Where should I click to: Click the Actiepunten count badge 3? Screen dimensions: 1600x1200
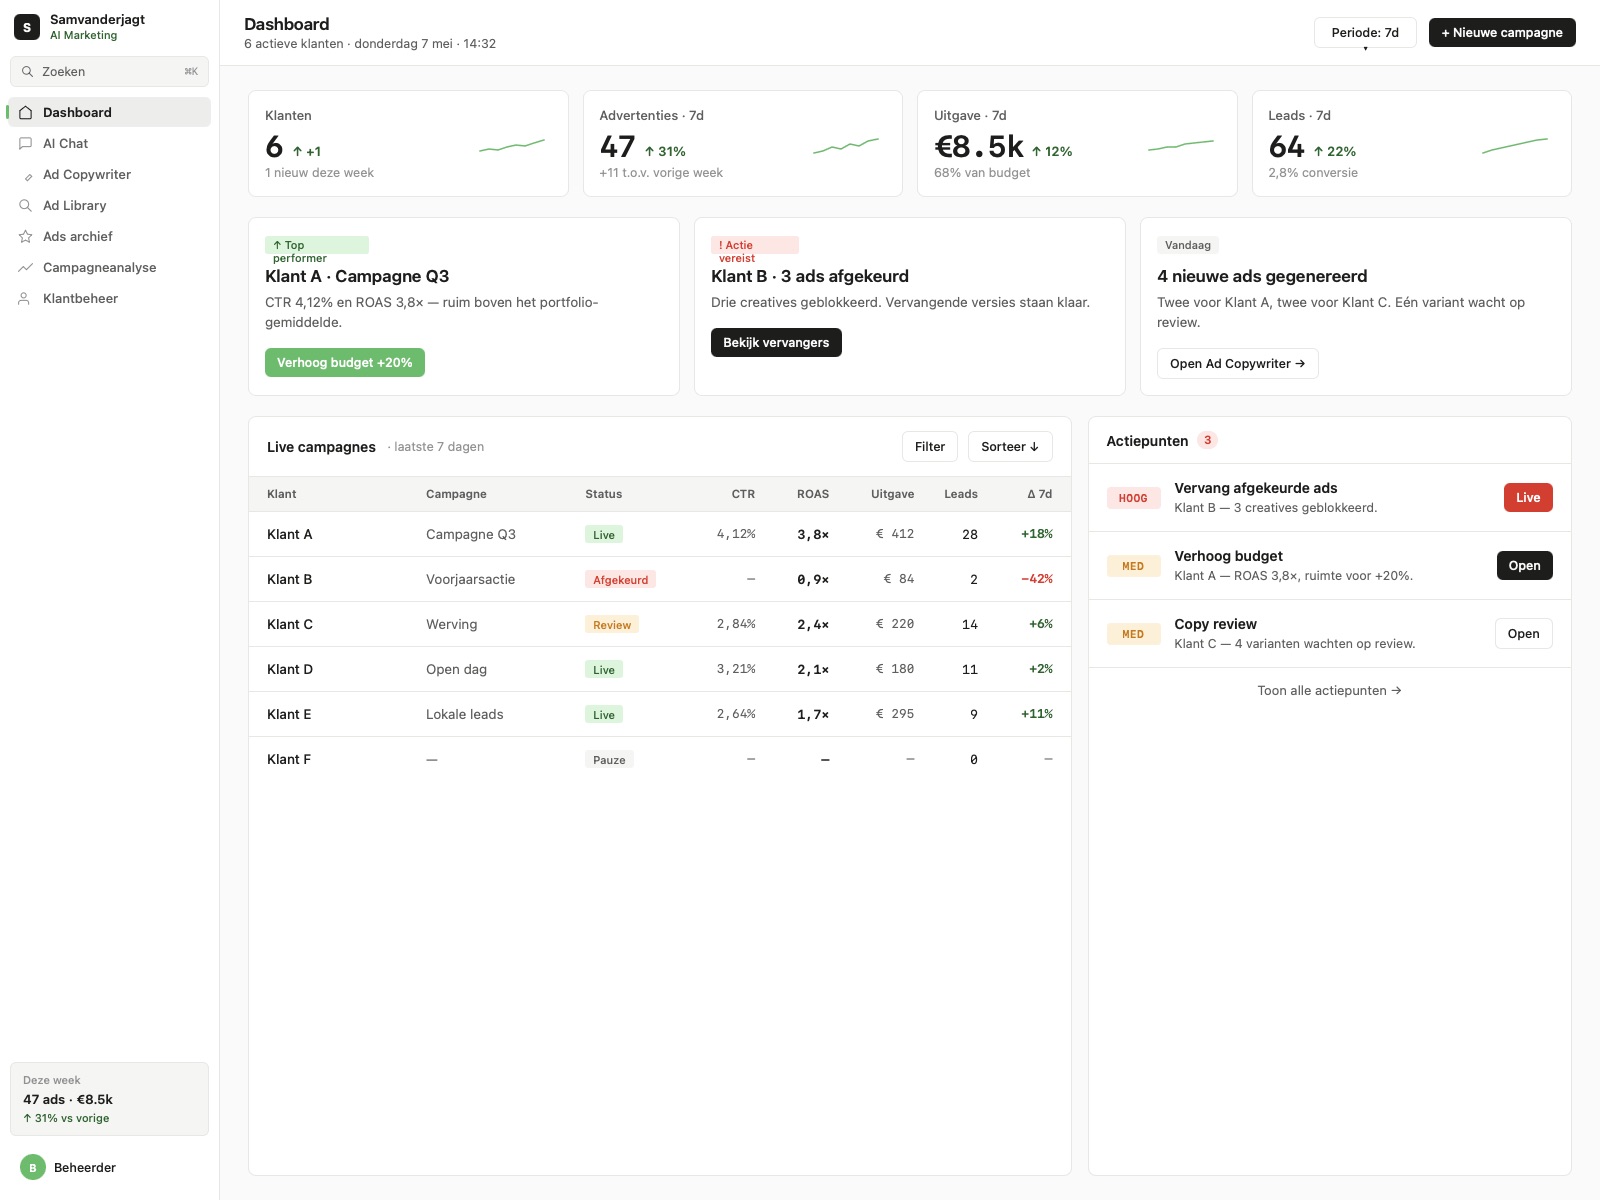click(1207, 440)
